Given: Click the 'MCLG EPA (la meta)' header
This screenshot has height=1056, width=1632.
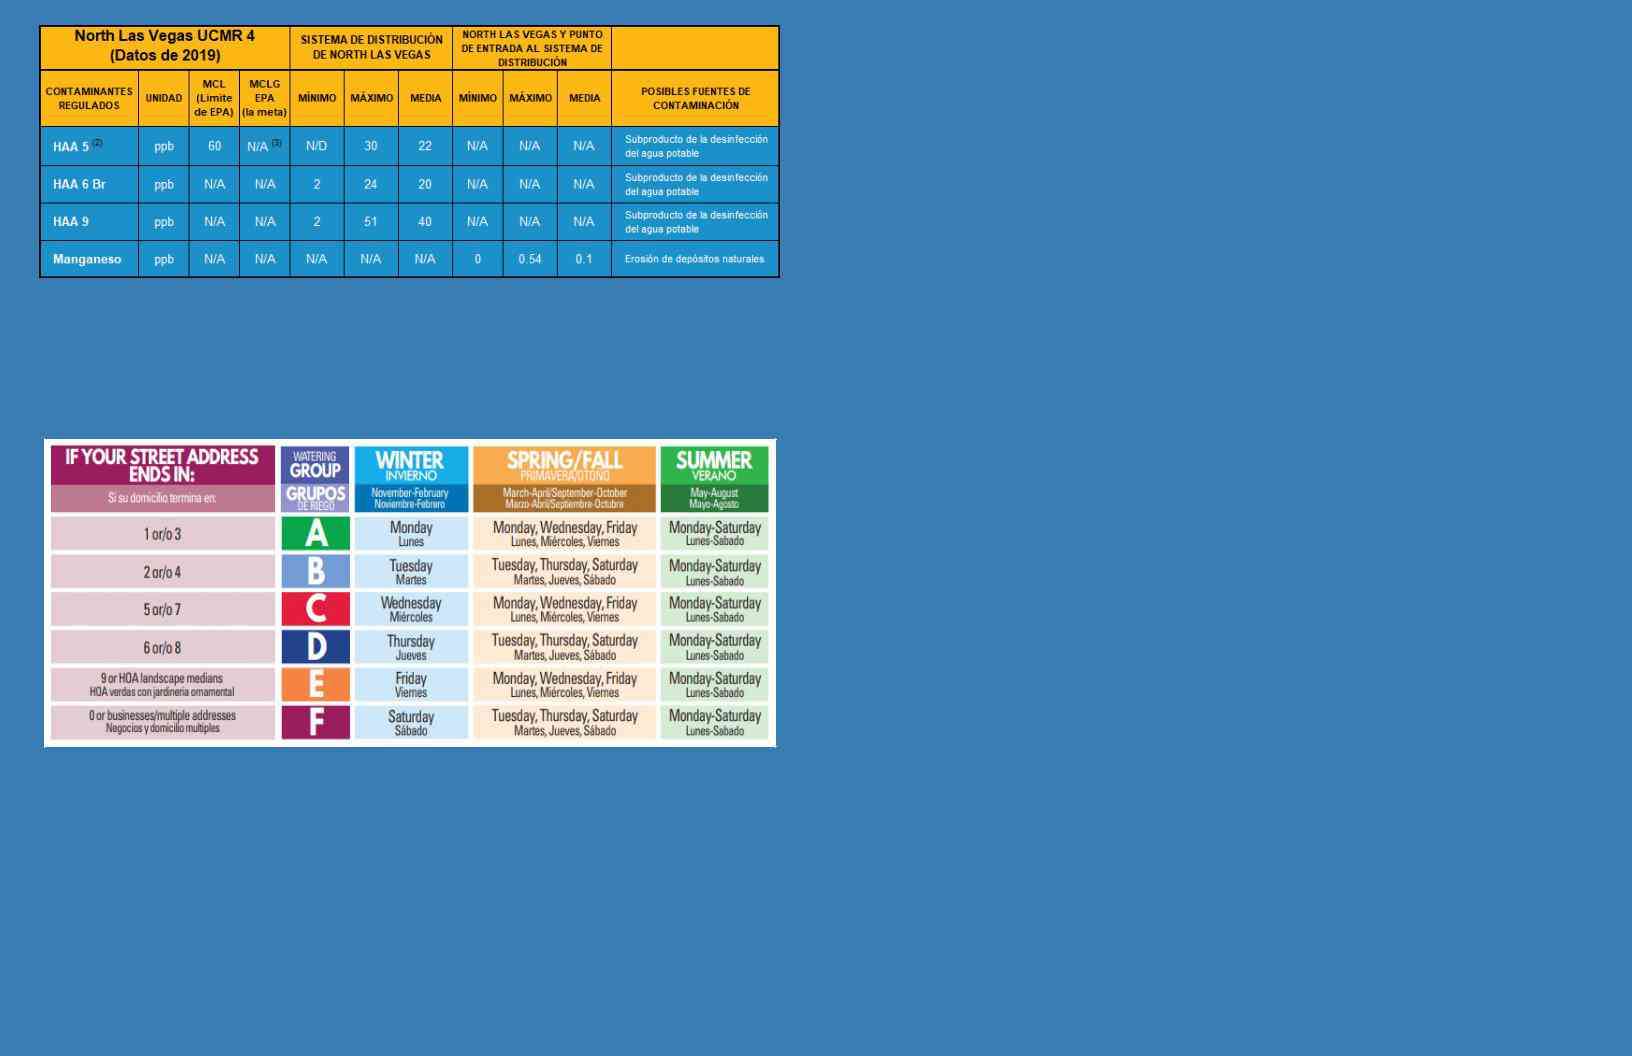Looking at the screenshot, I should [265, 98].
